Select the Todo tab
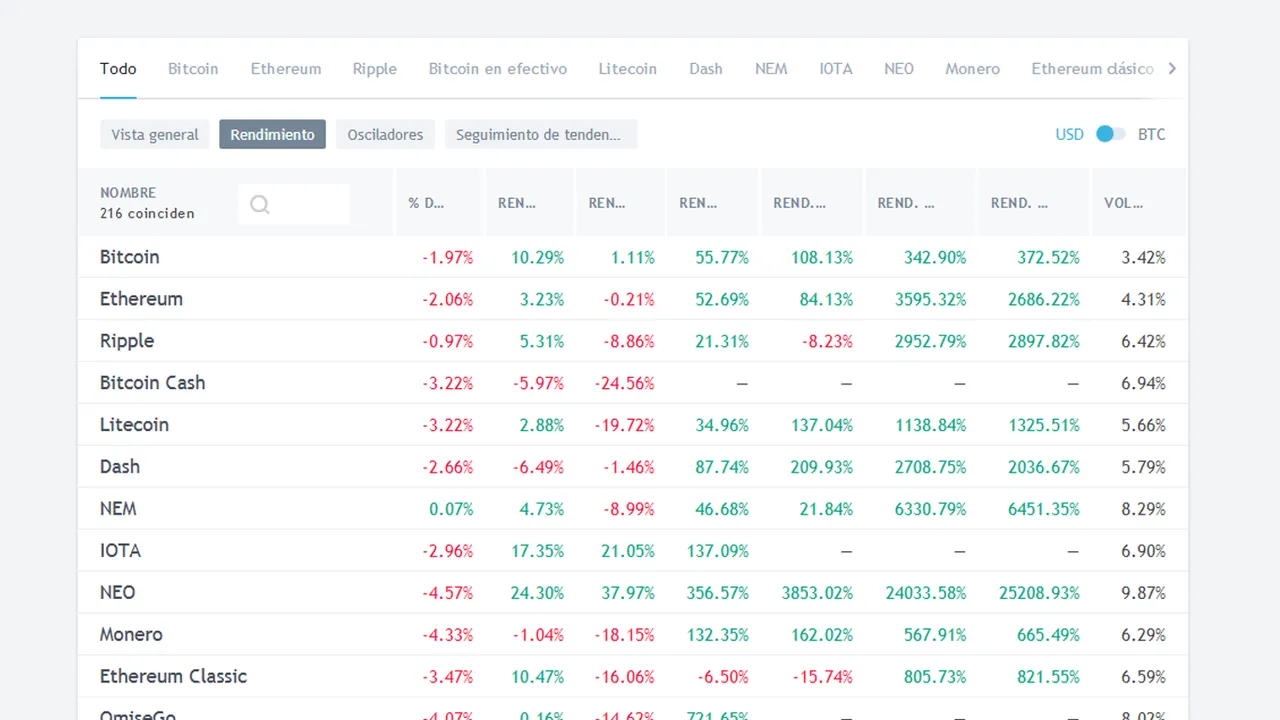This screenshot has height=720, width=1280. (118, 69)
